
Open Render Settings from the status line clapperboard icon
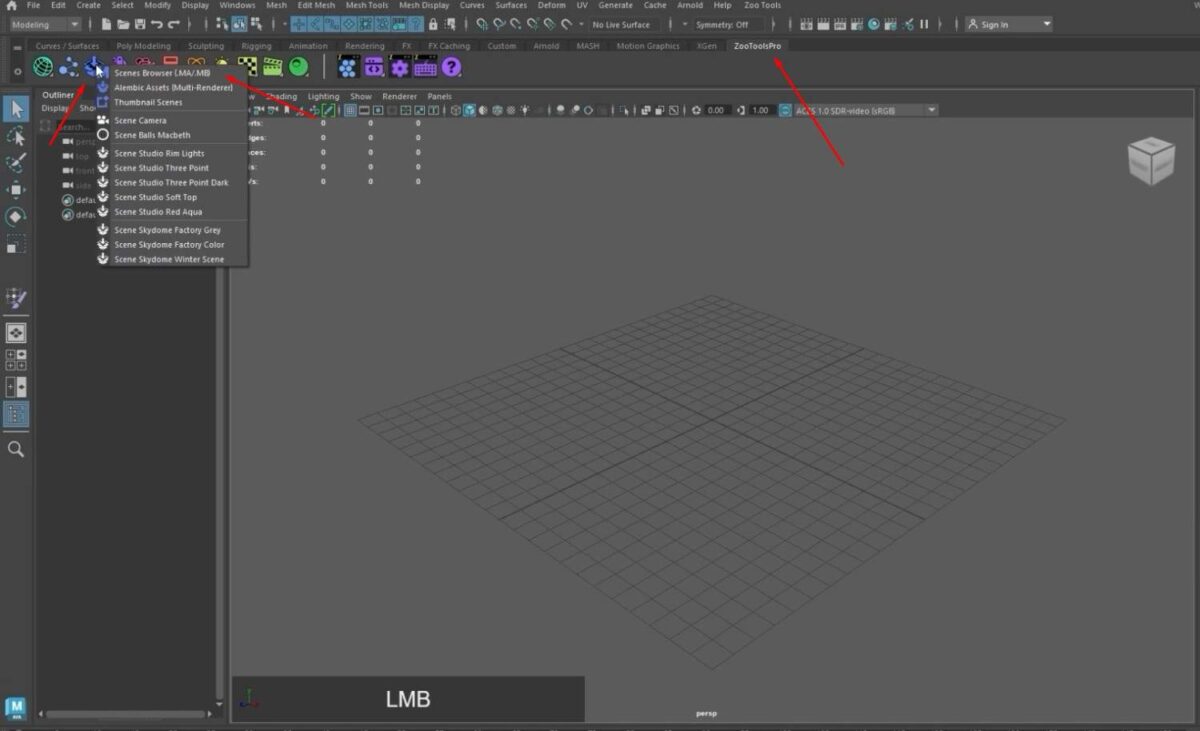tap(857, 25)
